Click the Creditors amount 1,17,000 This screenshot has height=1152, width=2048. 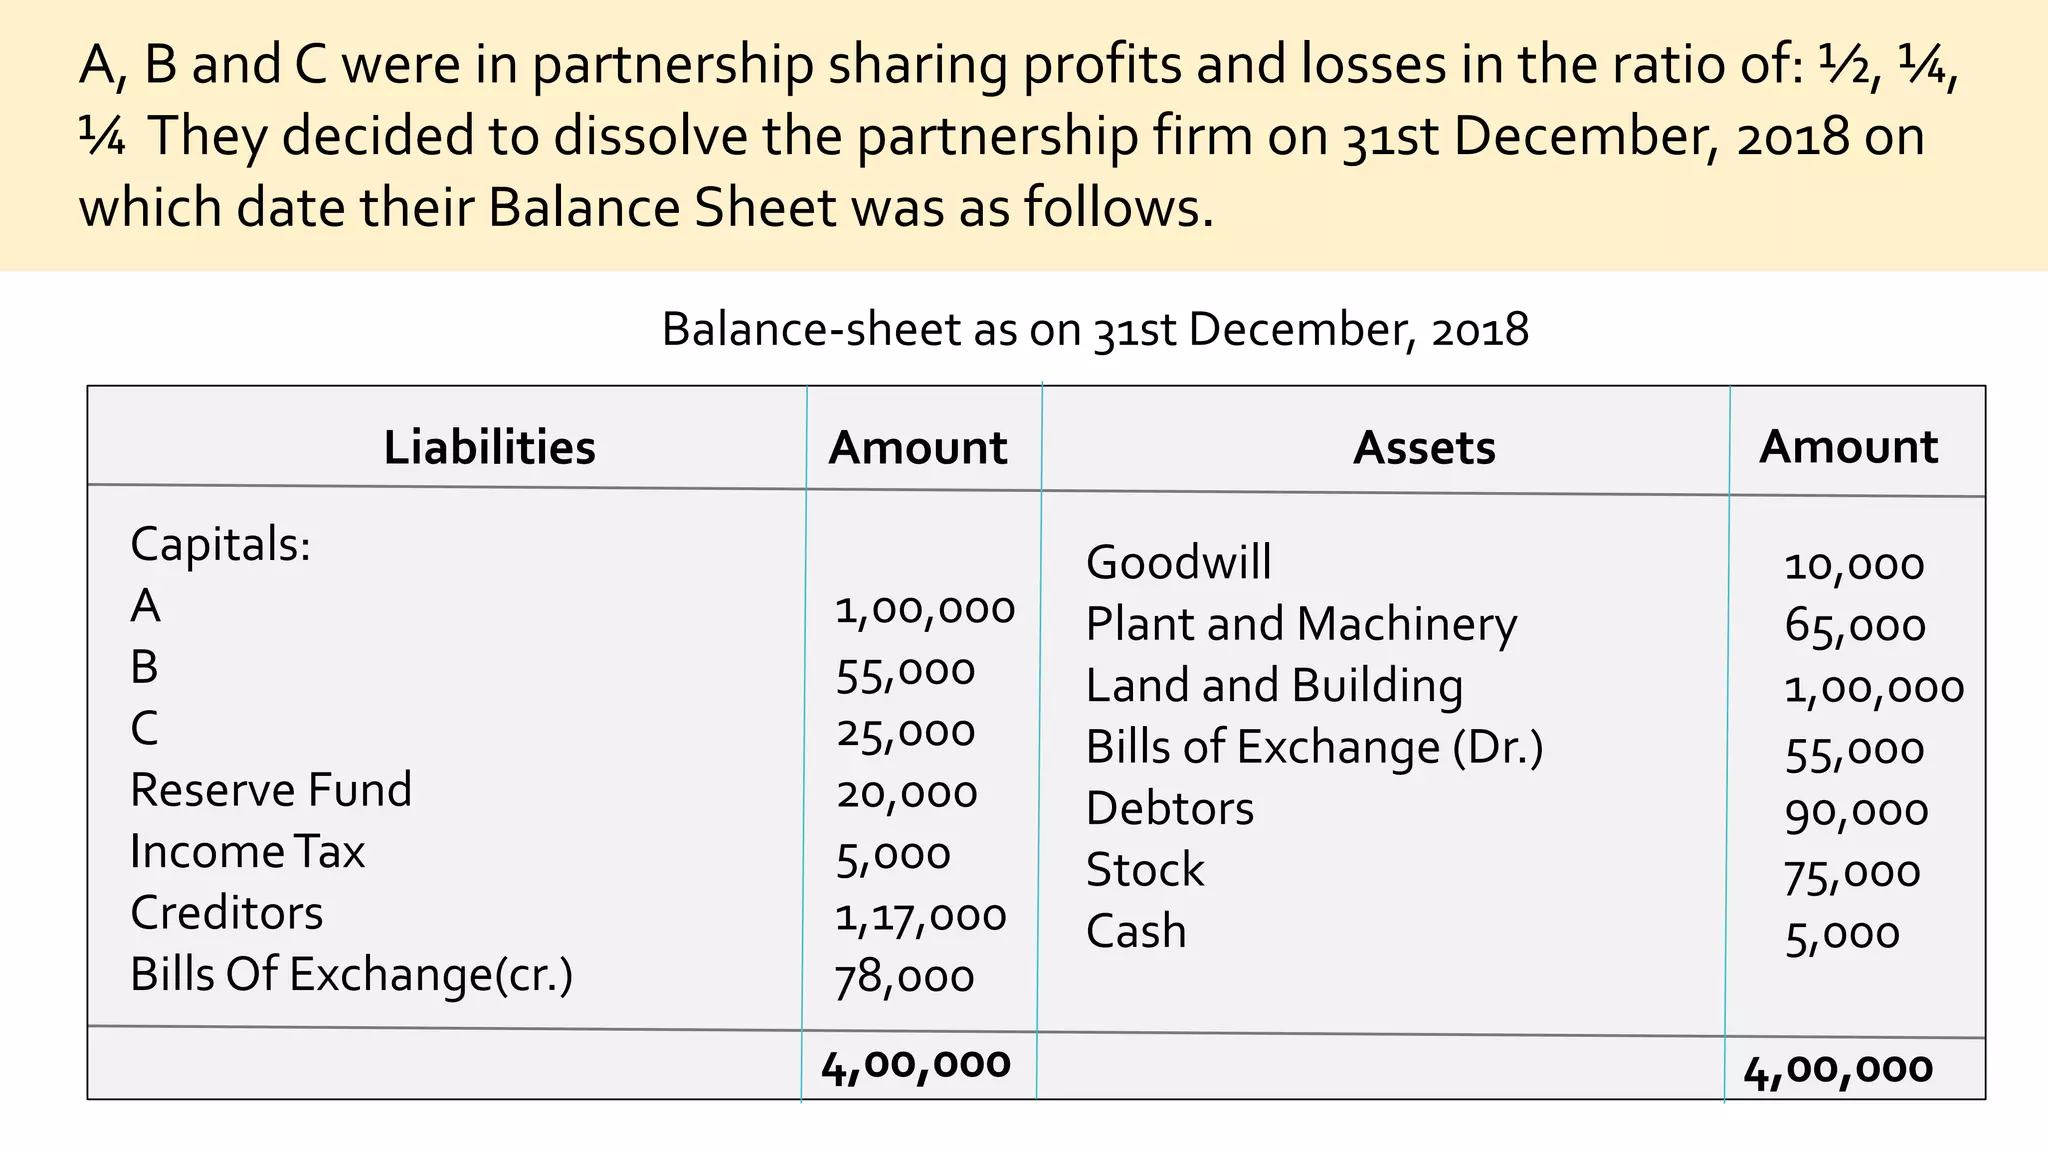pos(920,917)
